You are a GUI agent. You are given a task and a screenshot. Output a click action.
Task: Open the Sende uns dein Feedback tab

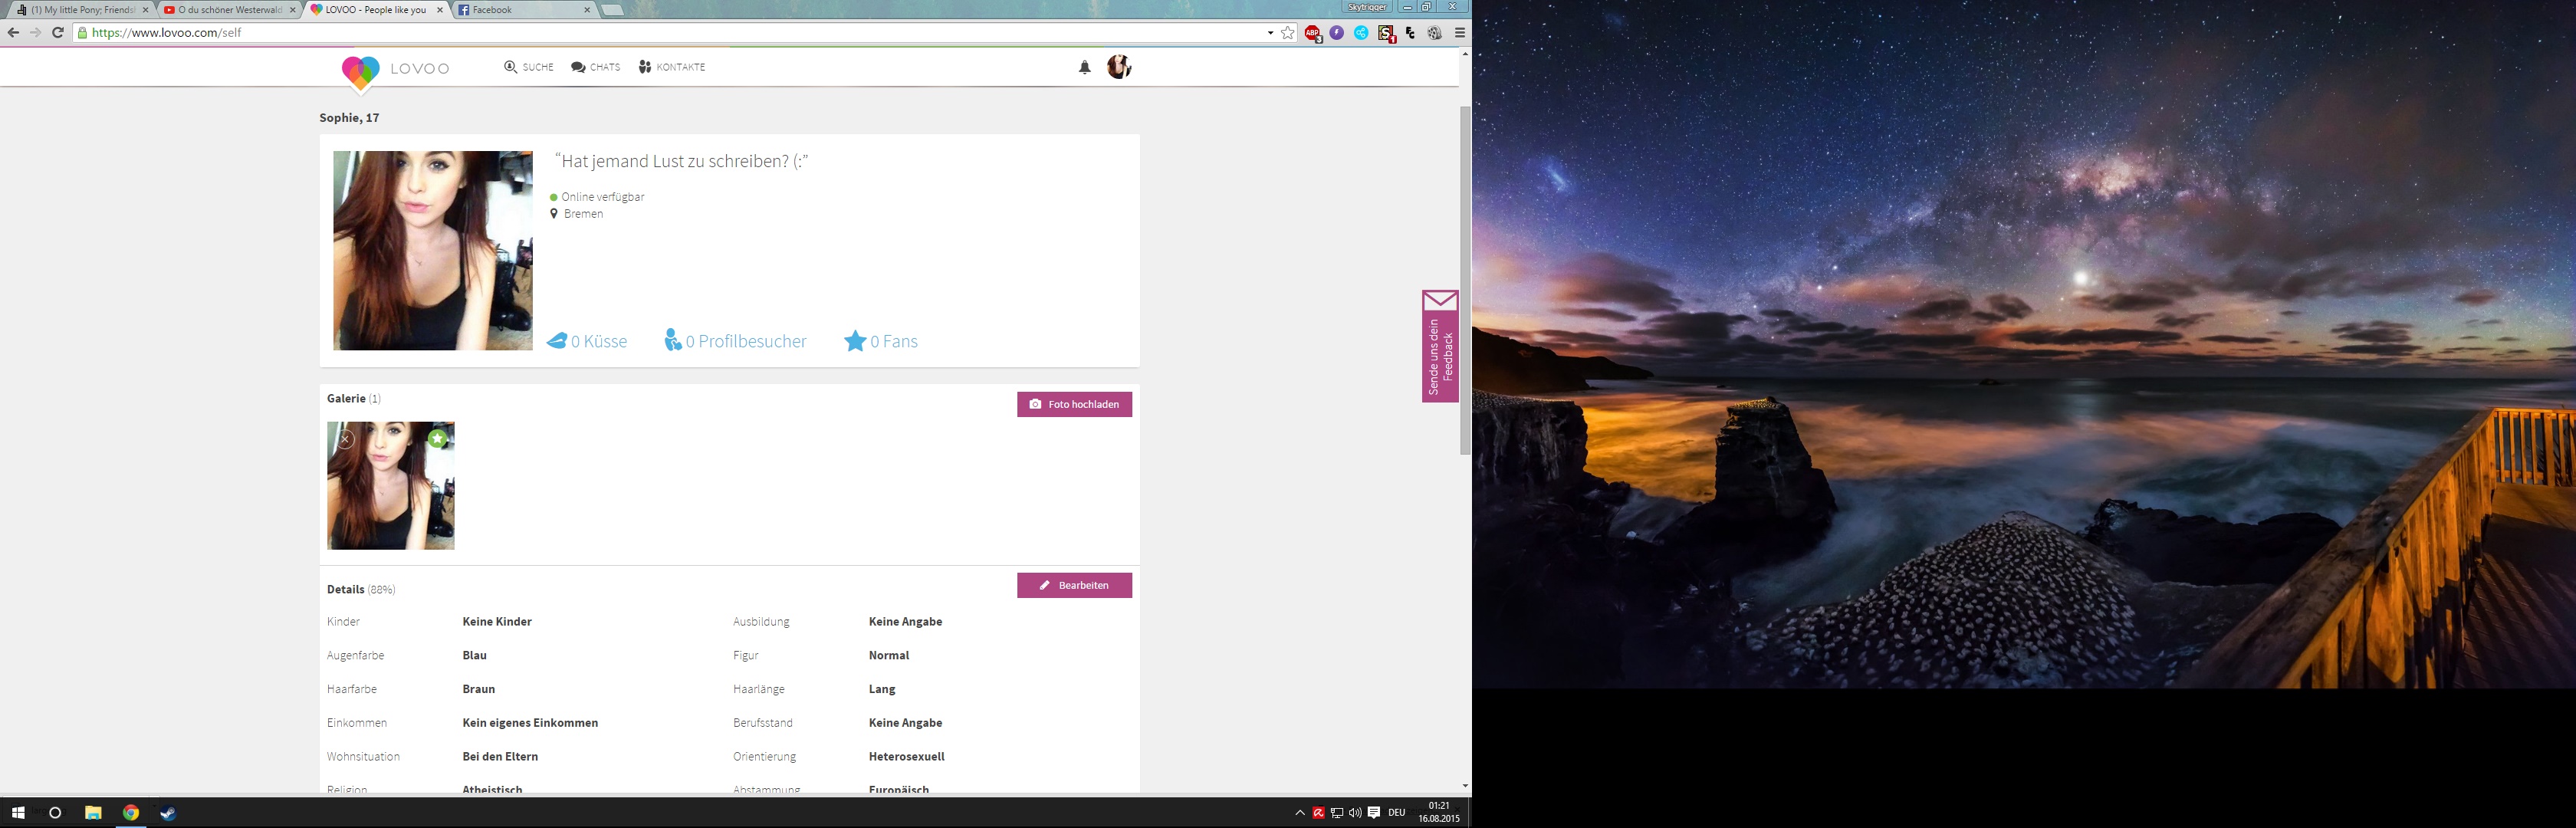1440,346
